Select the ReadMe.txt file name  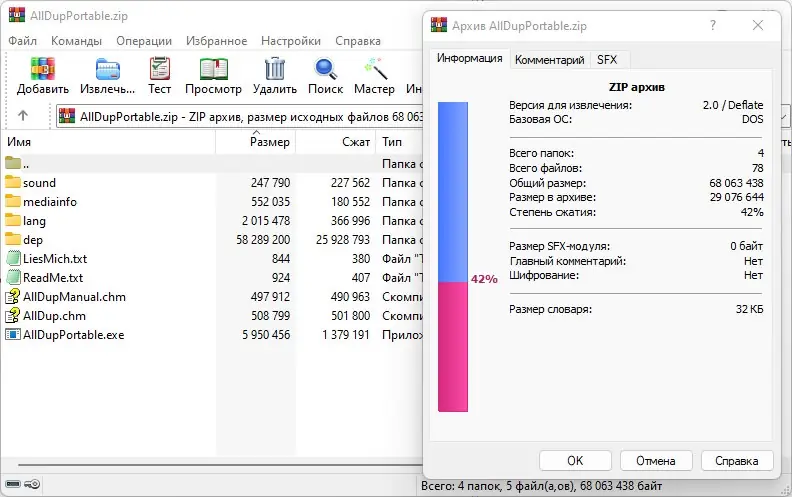53,278
